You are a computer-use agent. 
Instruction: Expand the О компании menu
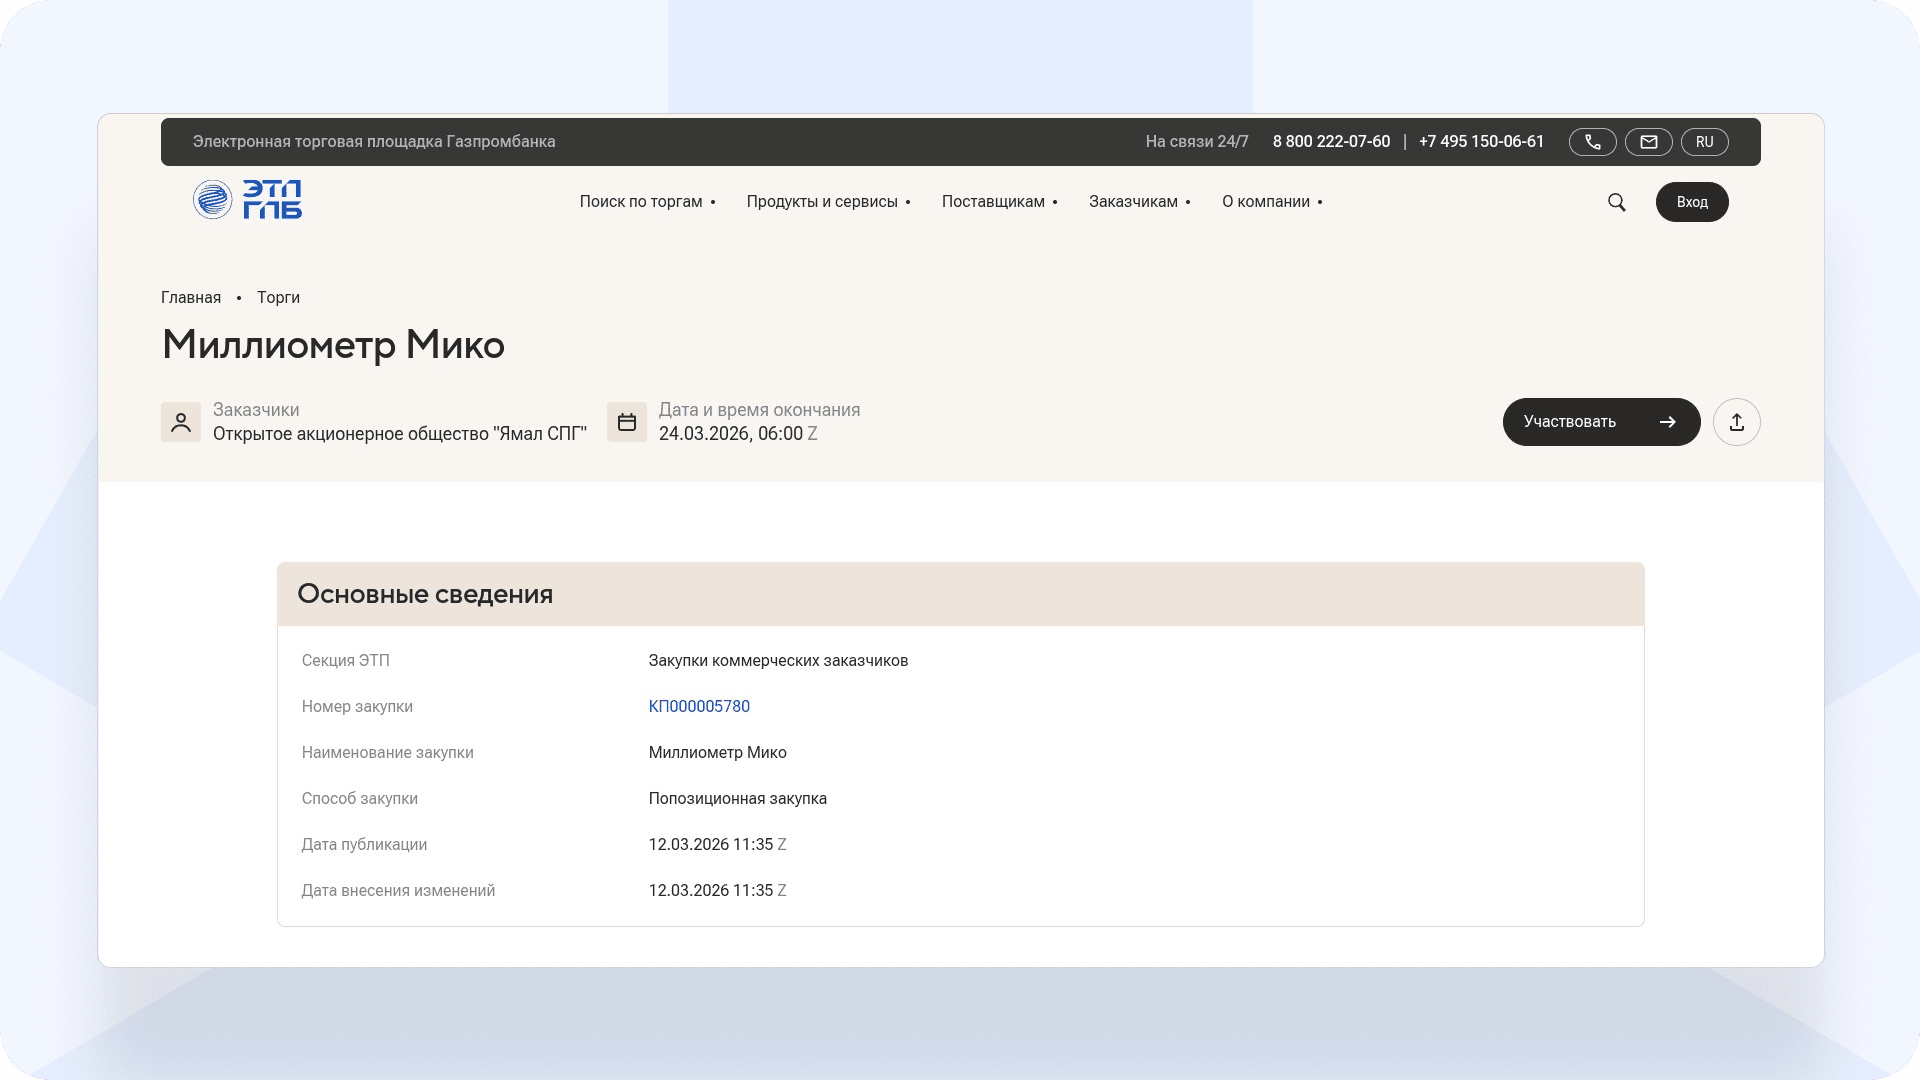pos(1272,202)
